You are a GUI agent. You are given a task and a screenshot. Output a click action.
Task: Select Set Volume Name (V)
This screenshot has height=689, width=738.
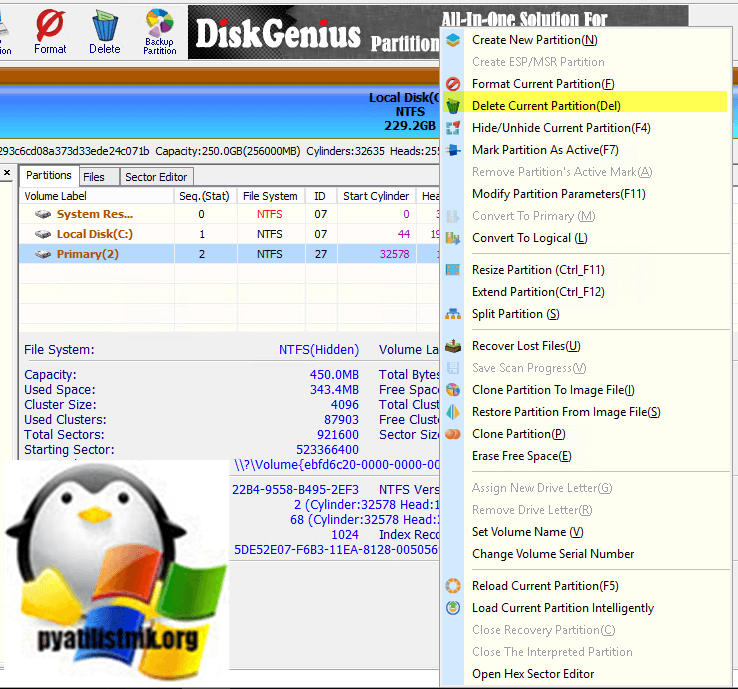coord(528,532)
